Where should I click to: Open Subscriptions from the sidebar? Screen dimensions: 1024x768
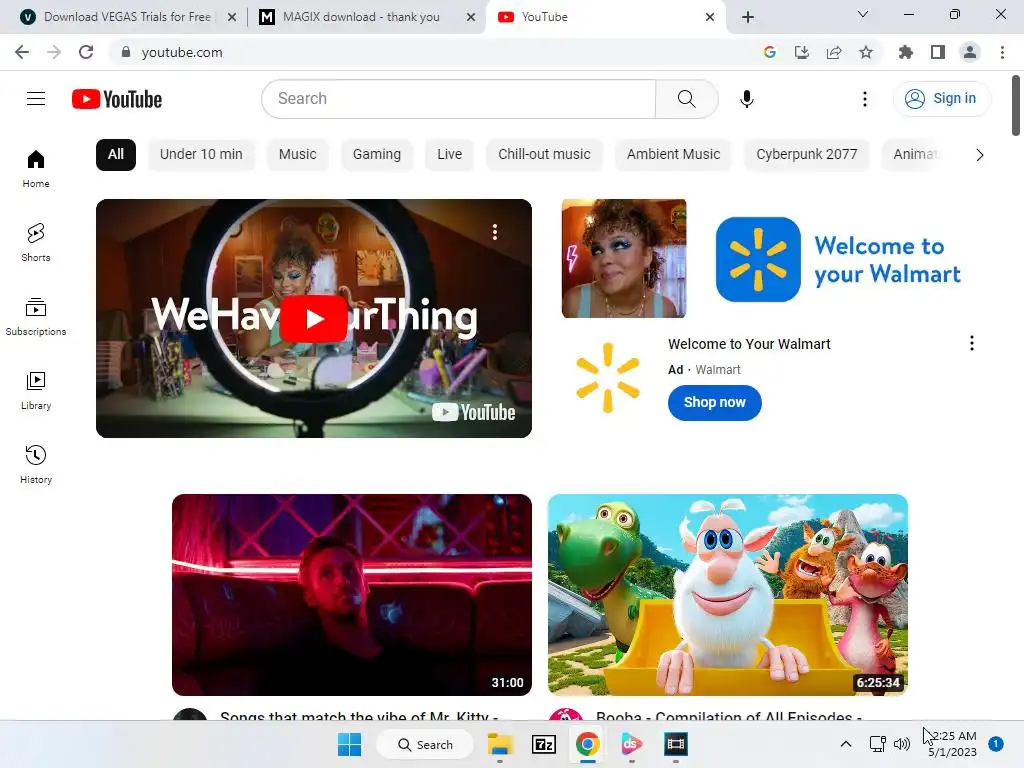point(36,317)
